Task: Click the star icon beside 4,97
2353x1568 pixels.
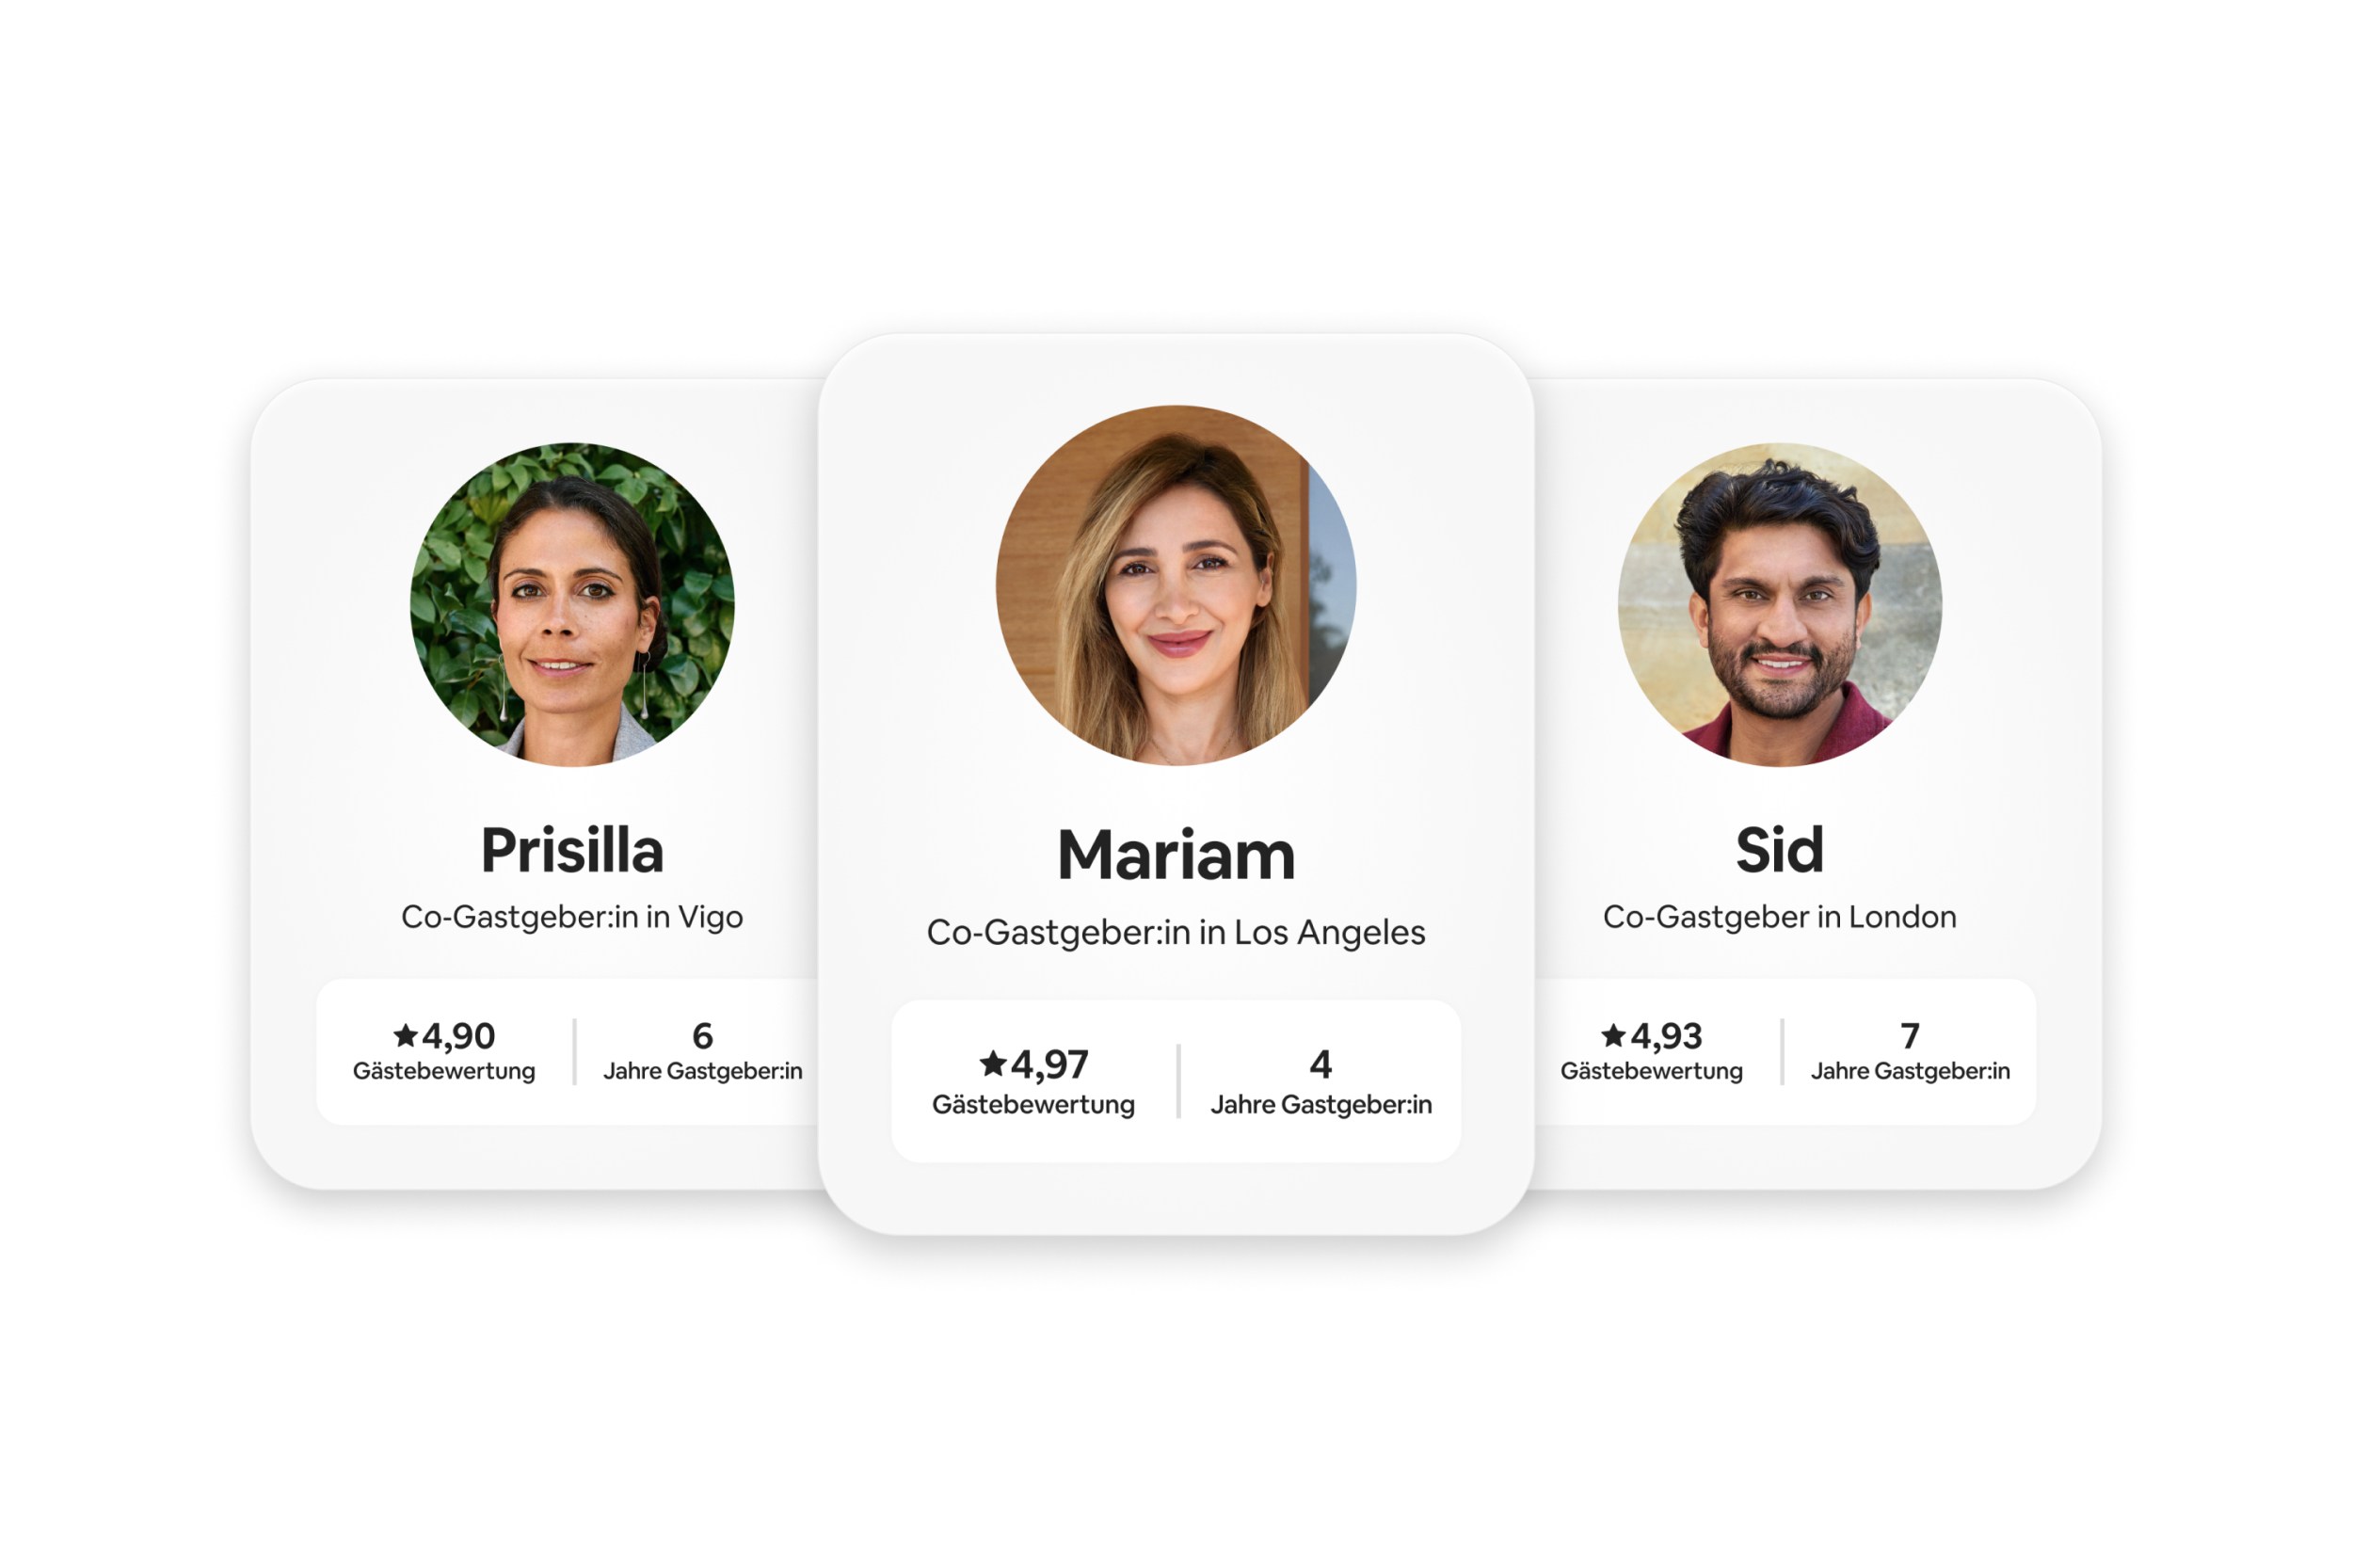Action: (x=992, y=1062)
